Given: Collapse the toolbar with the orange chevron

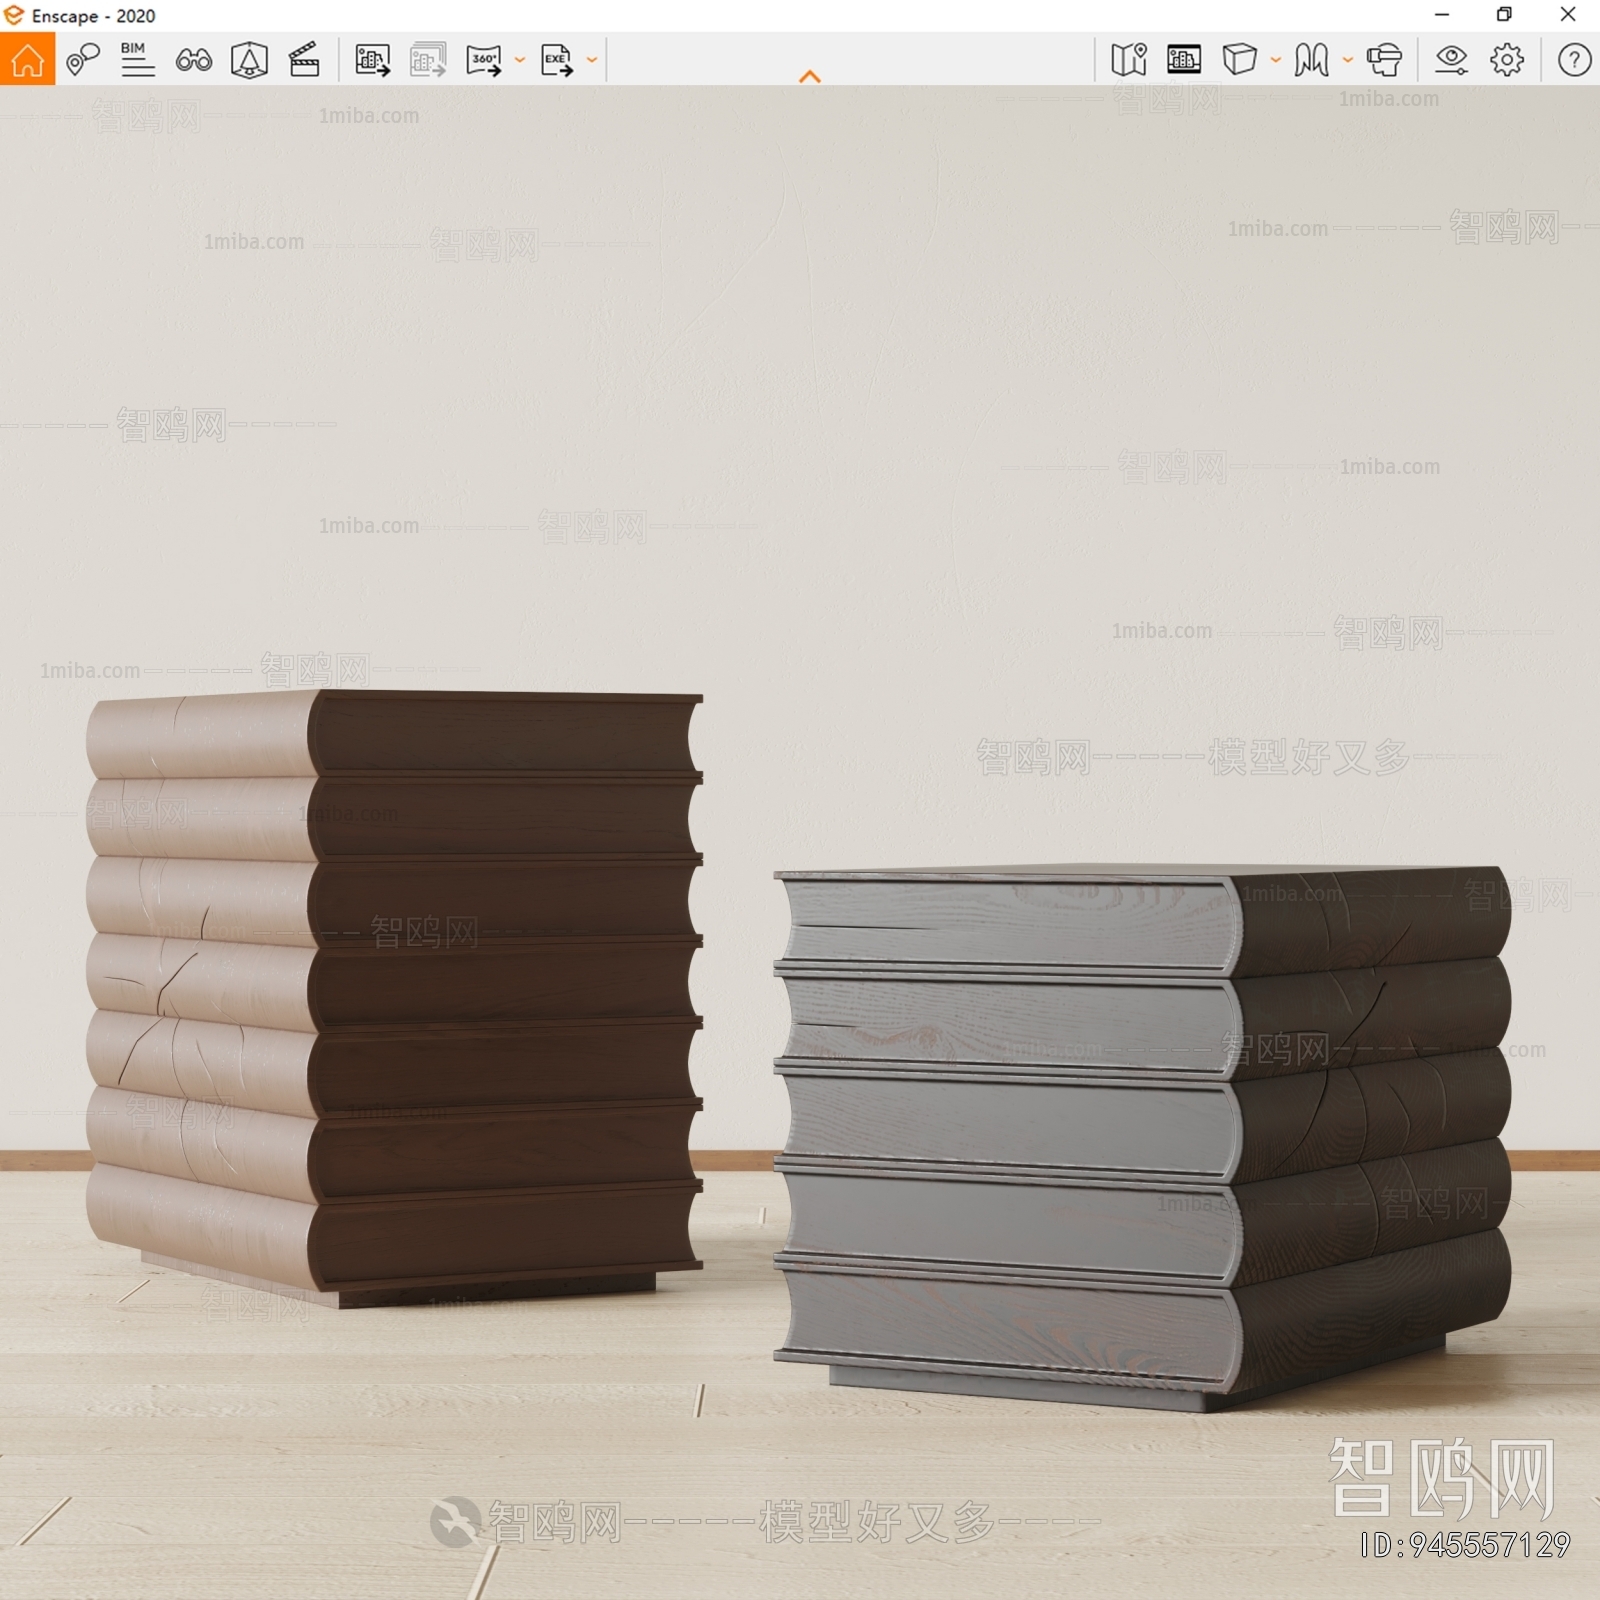Looking at the screenshot, I should pyautogui.click(x=810, y=76).
